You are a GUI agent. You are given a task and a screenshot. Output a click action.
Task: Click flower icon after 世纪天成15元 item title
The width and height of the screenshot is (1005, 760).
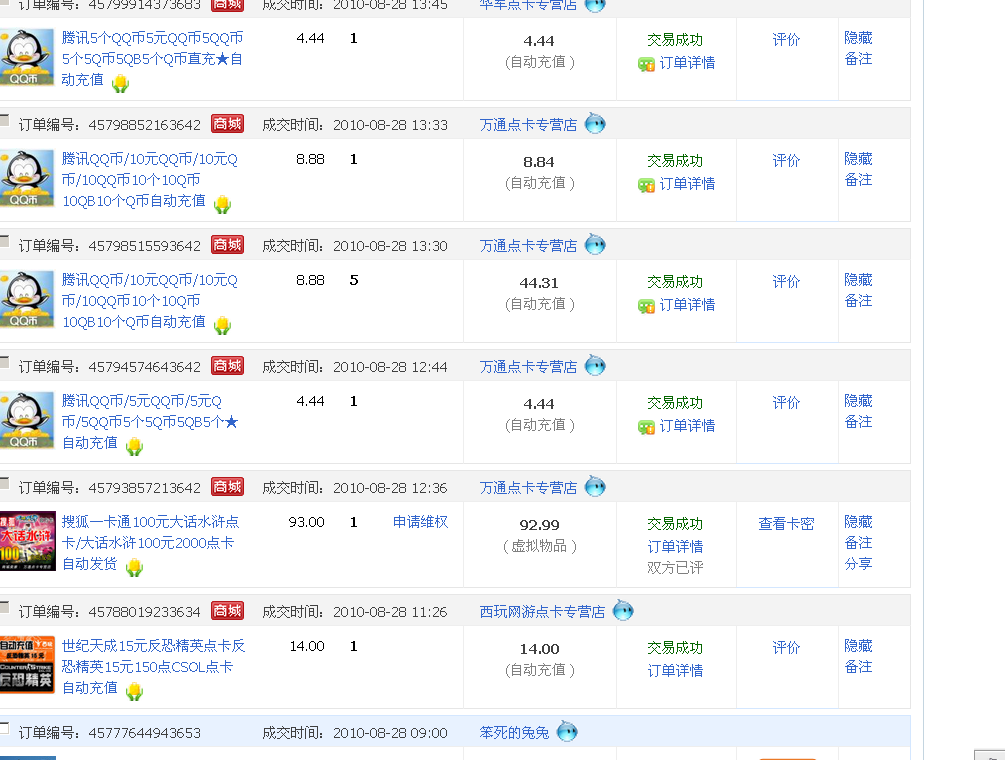point(134,691)
